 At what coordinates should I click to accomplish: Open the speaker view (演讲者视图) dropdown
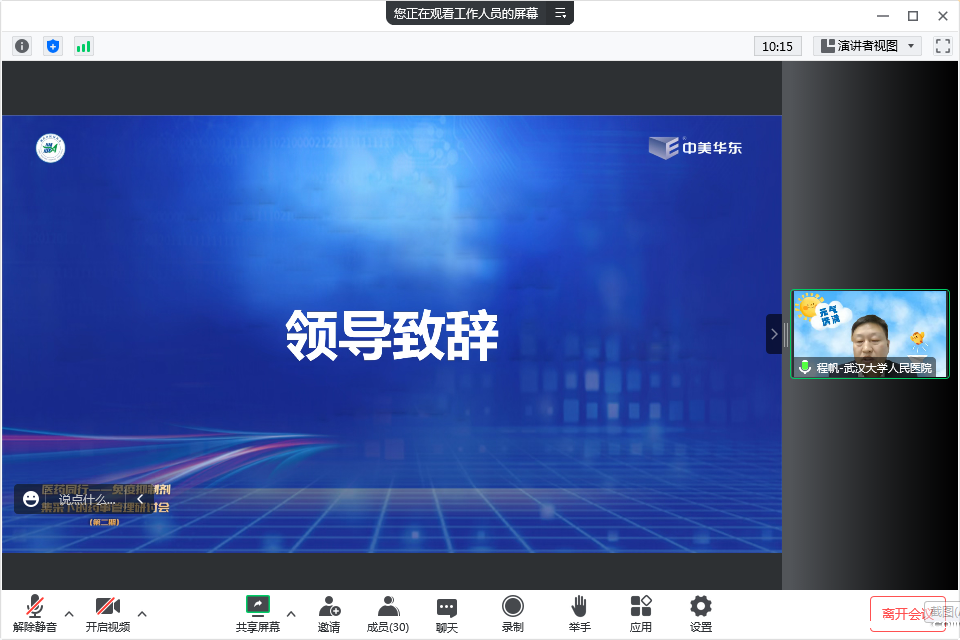(x=867, y=46)
